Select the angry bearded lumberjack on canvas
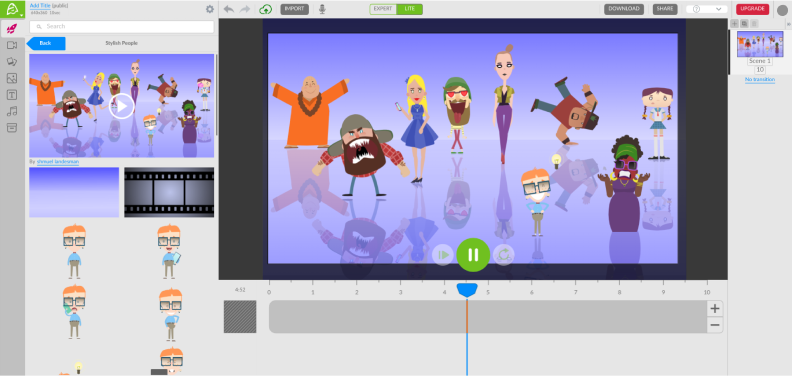 360,156
